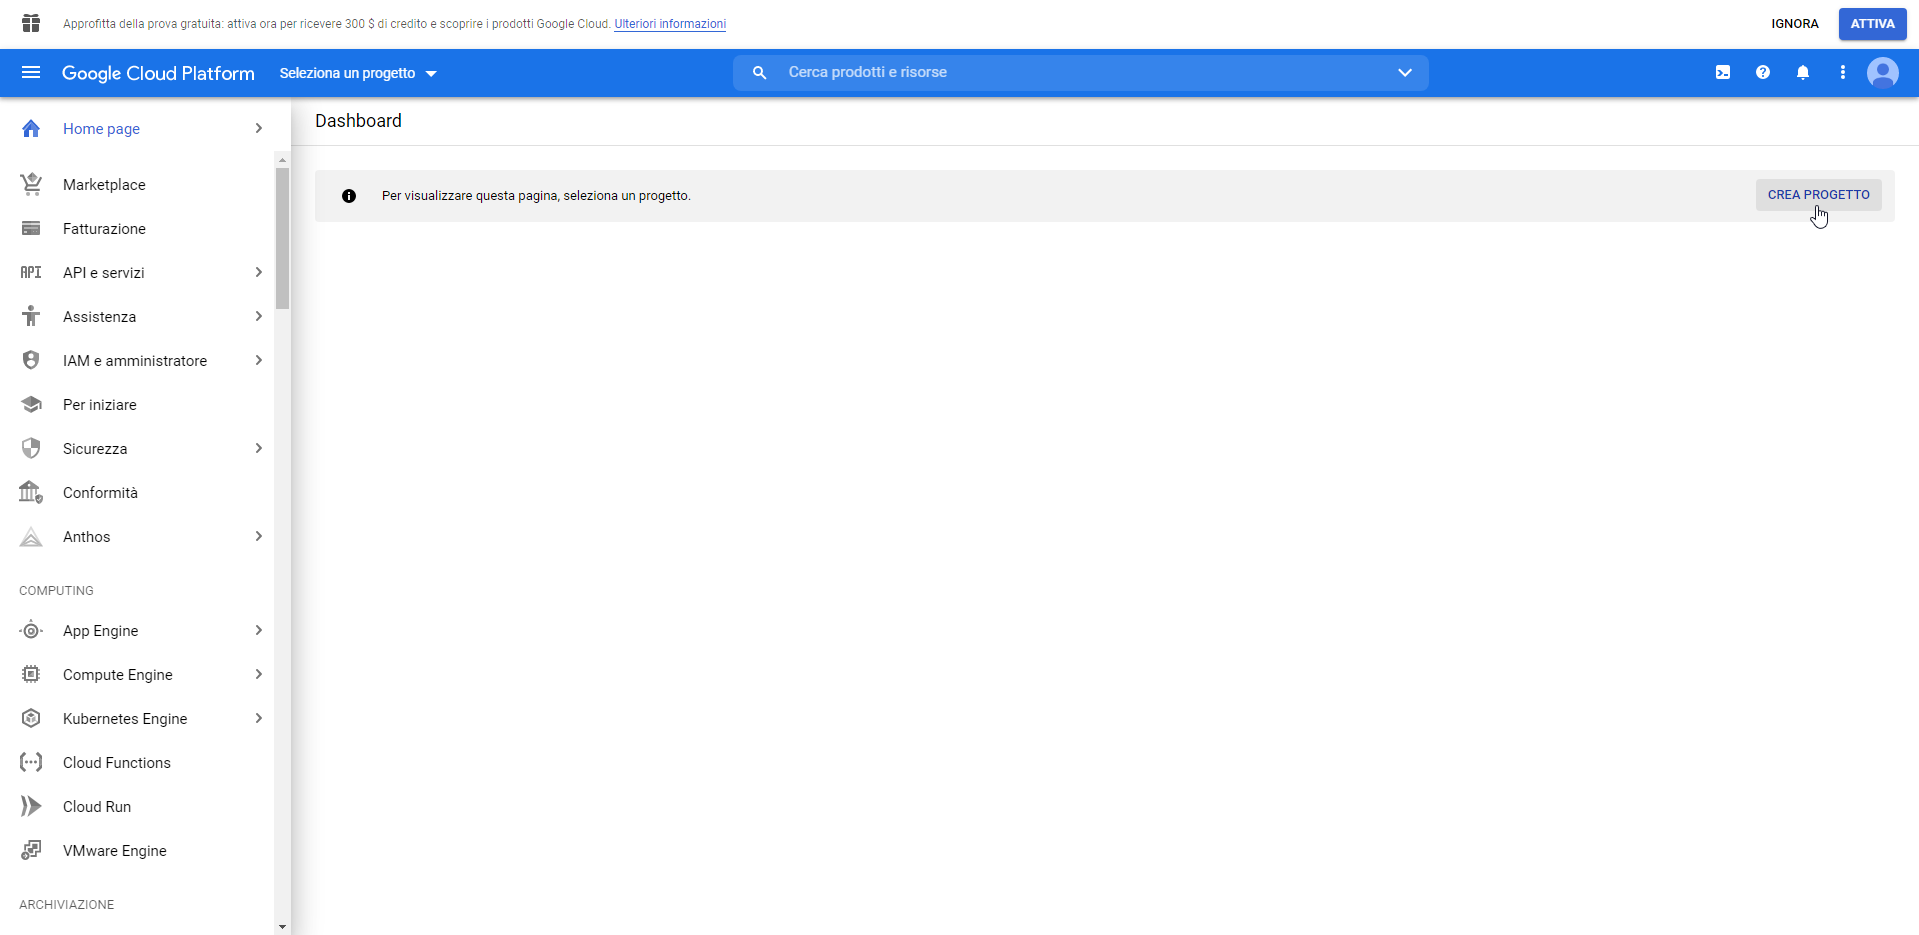Expand the Anthos submenu chevron
This screenshot has height=935, width=1919.
coord(259,536)
